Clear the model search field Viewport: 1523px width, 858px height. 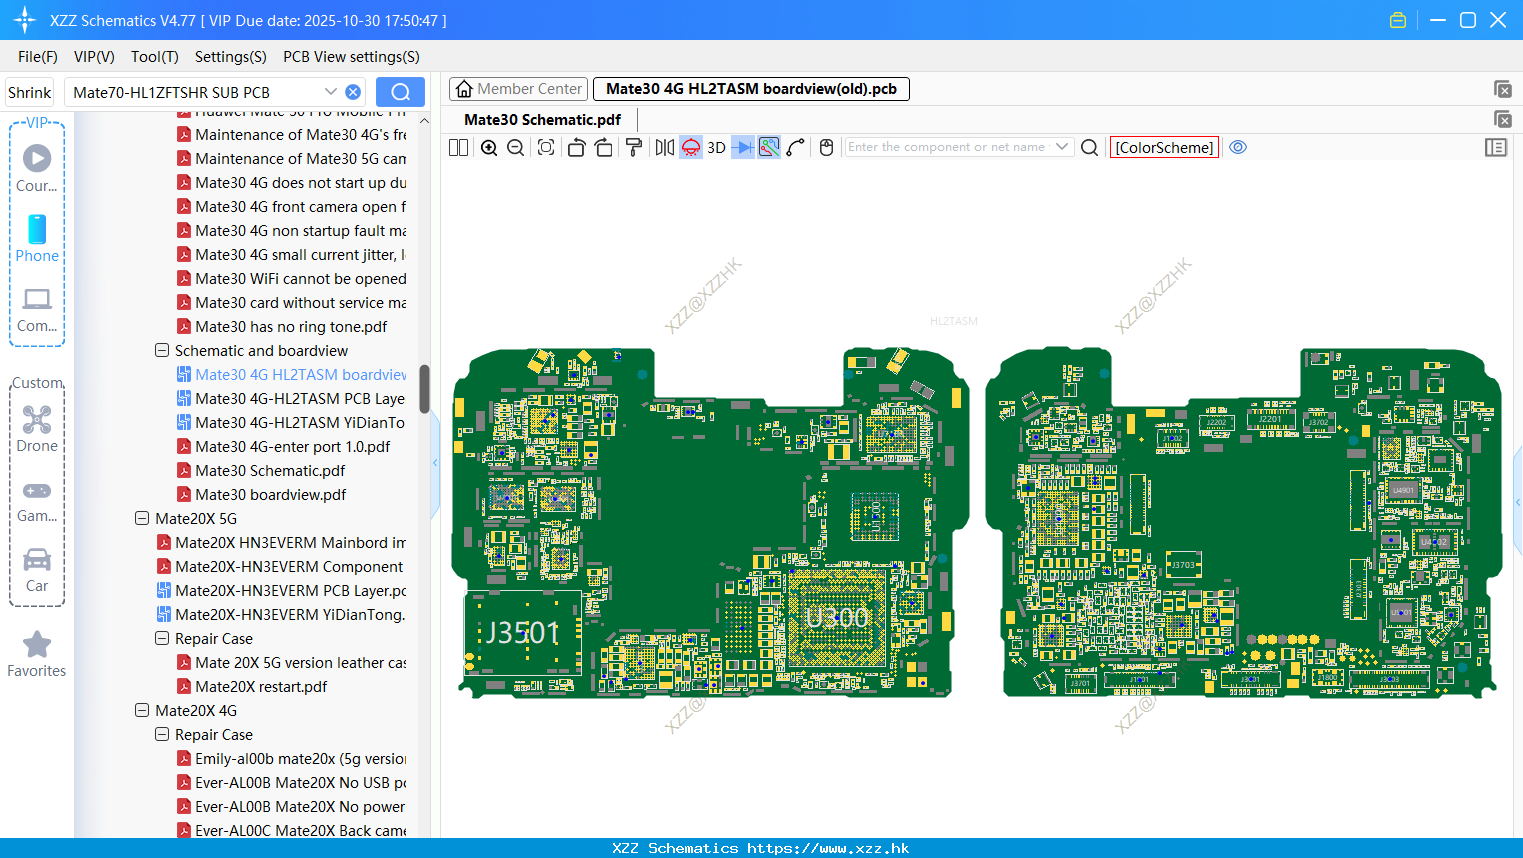click(x=353, y=92)
